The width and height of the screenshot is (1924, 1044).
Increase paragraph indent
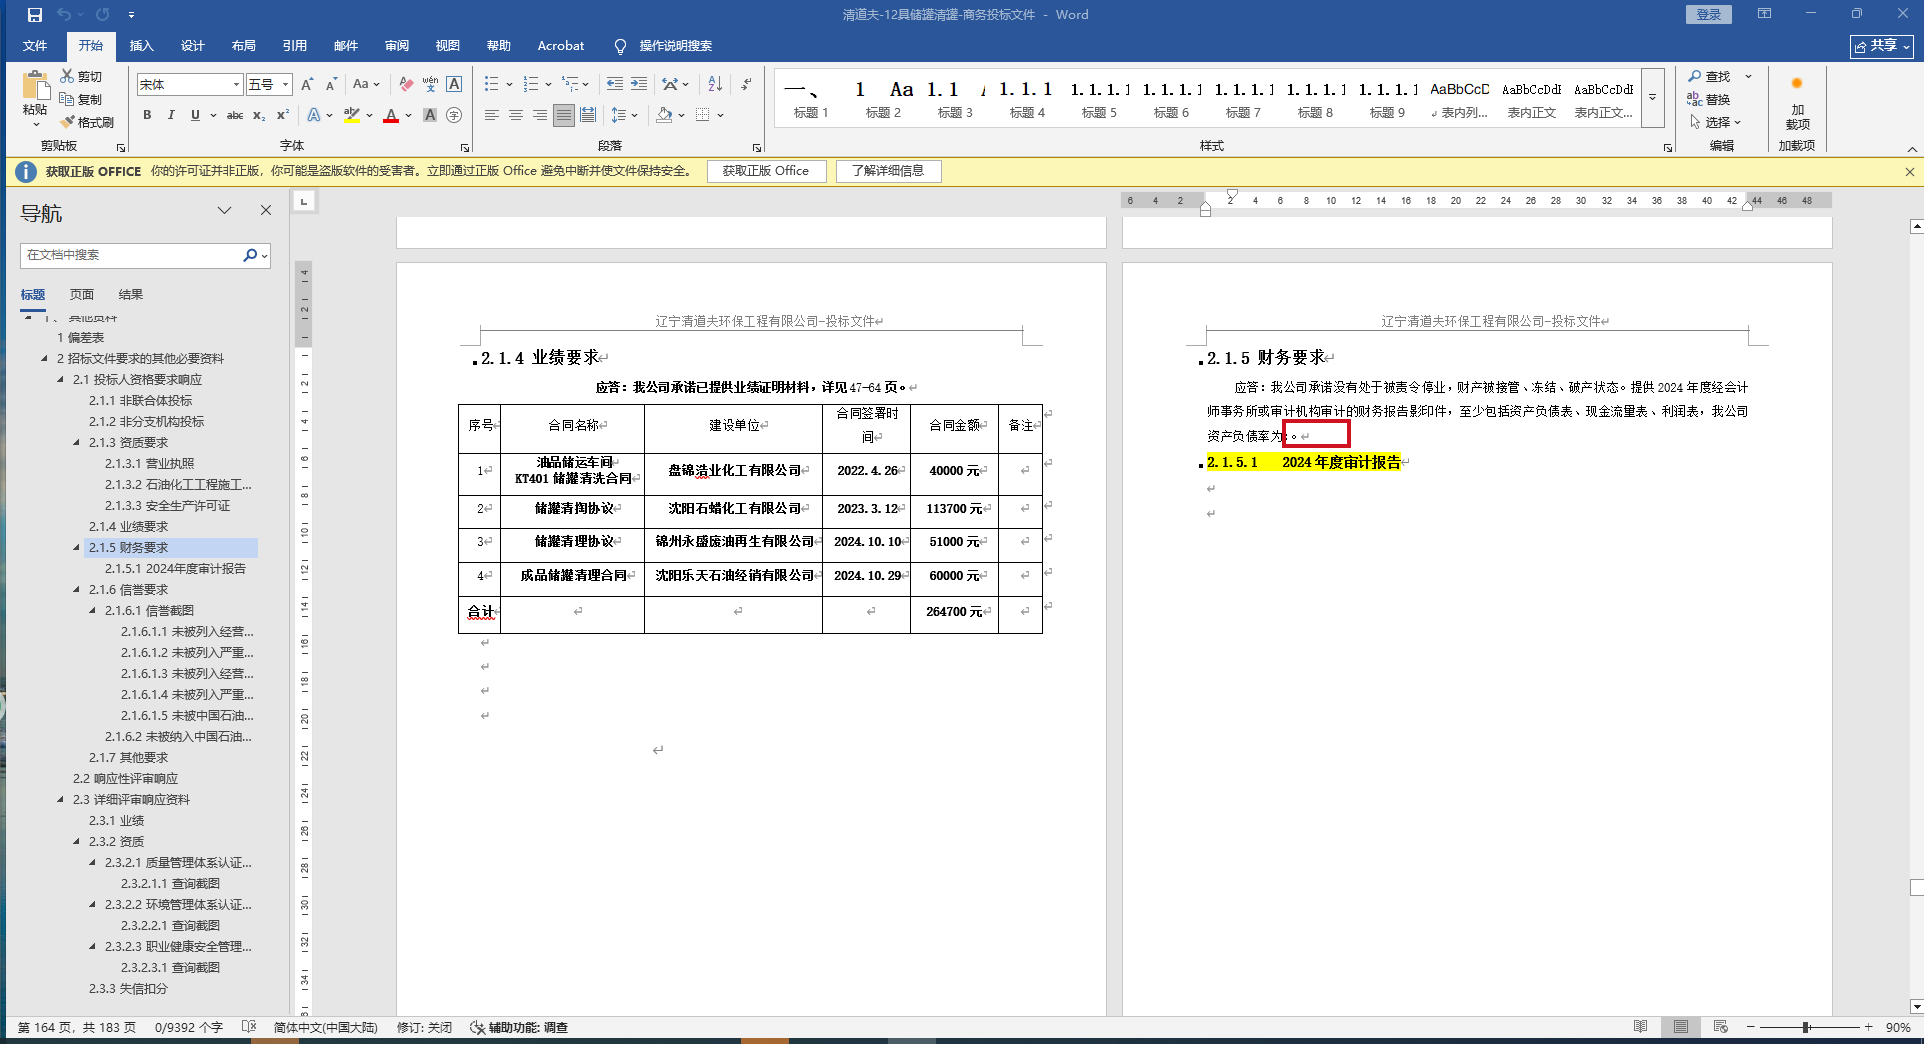coord(639,84)
